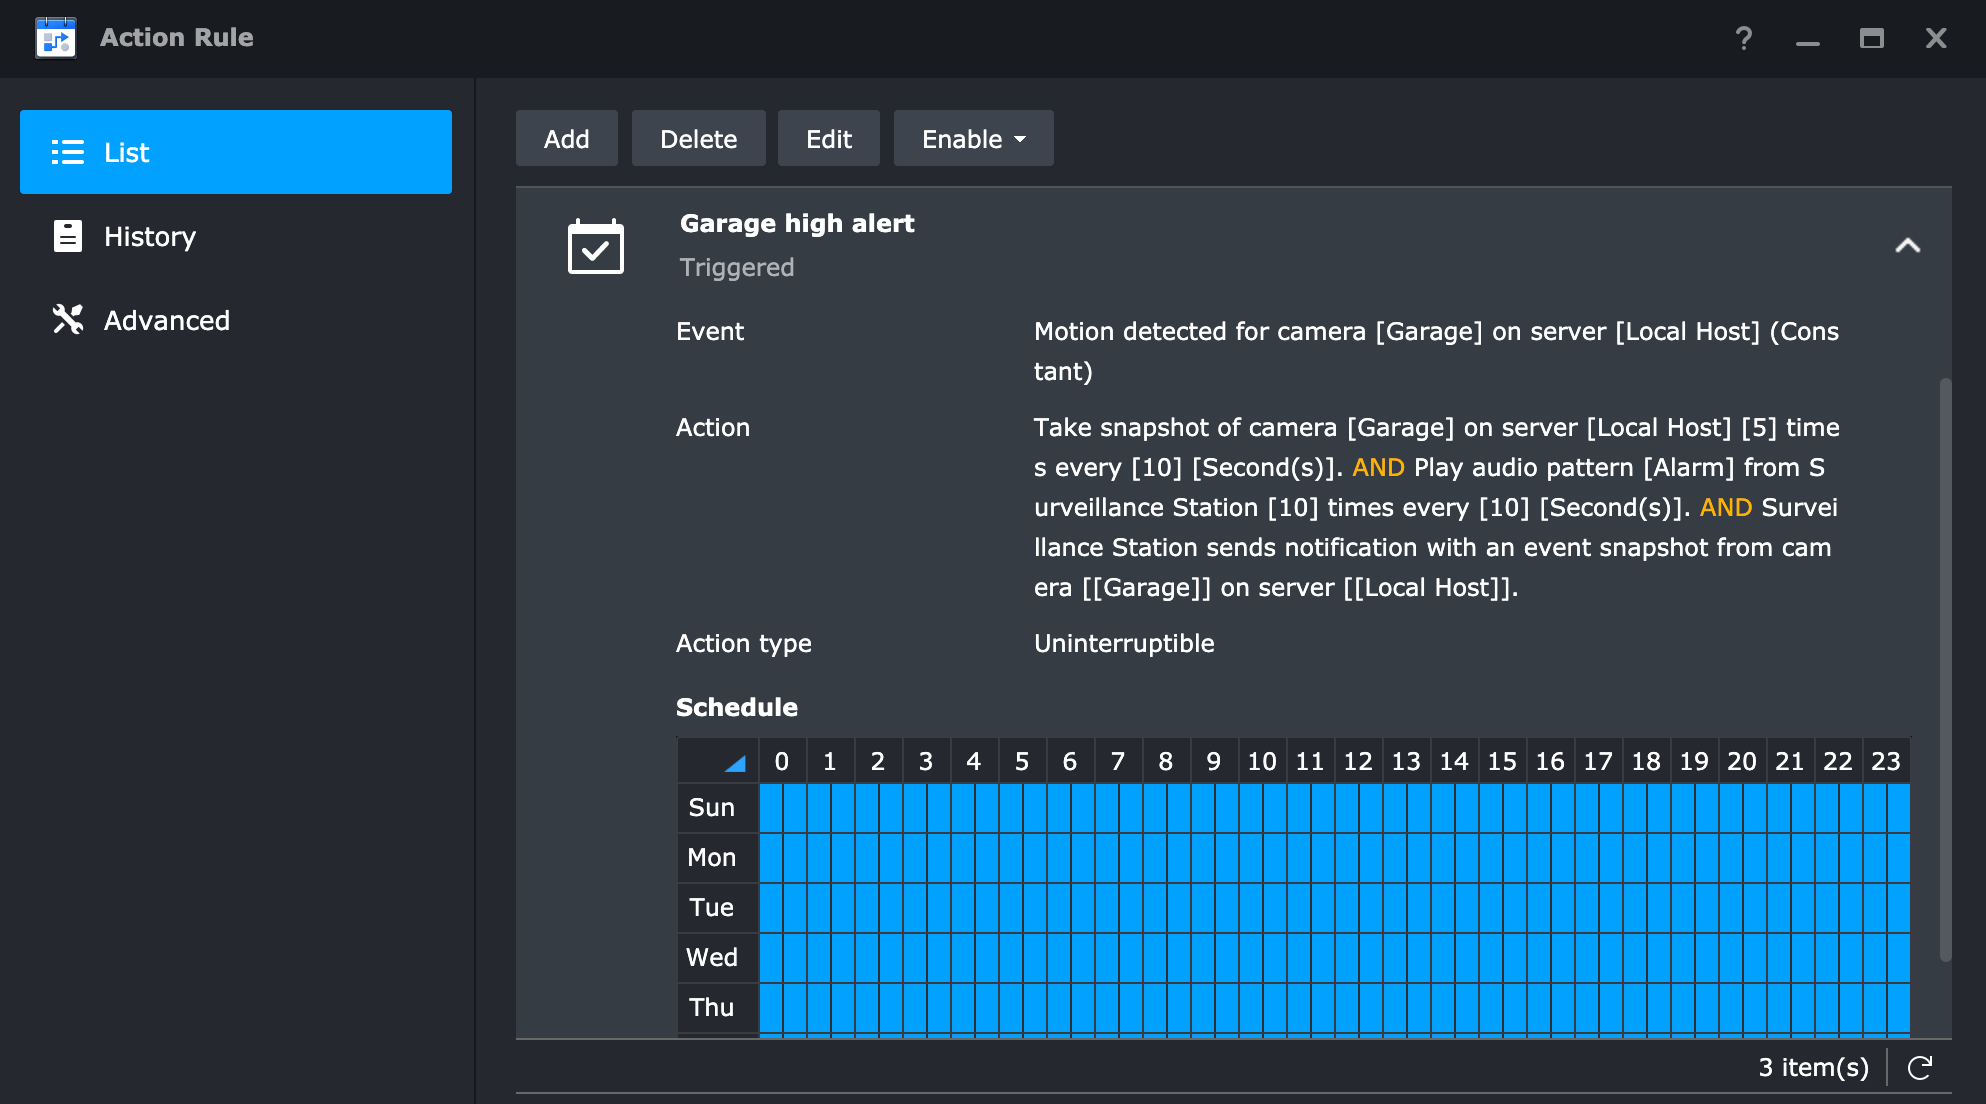Click the Event label
This screenshot has width=1986, height=1104.
[710, 331]
